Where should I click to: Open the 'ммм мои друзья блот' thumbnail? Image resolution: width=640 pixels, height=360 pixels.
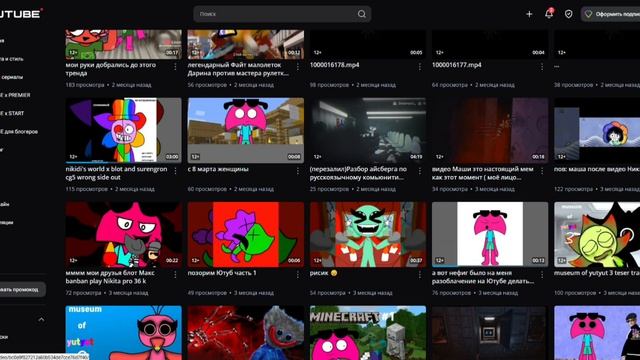(x=124, y=234)
